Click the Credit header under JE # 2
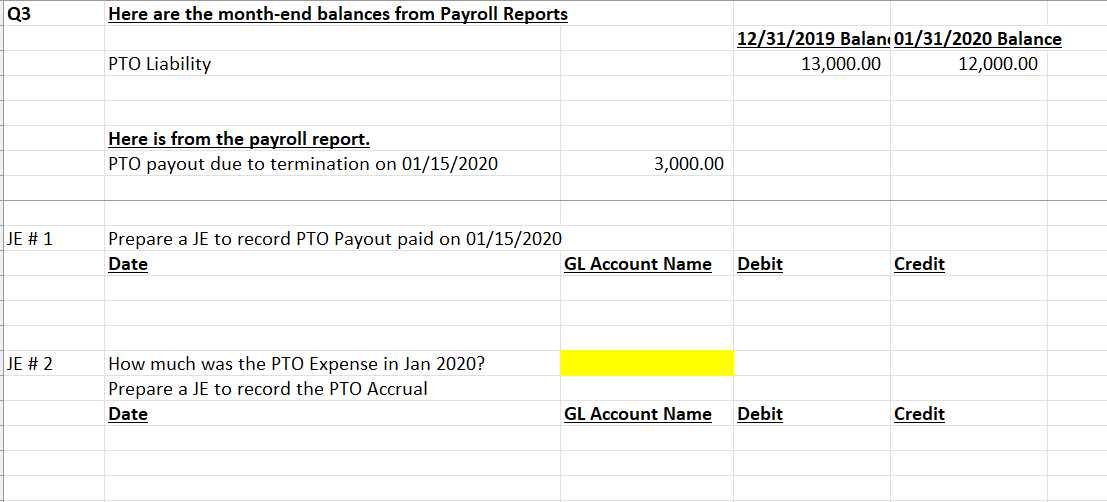Viewport: 1107px width, 502px height. tap(919, 414)
